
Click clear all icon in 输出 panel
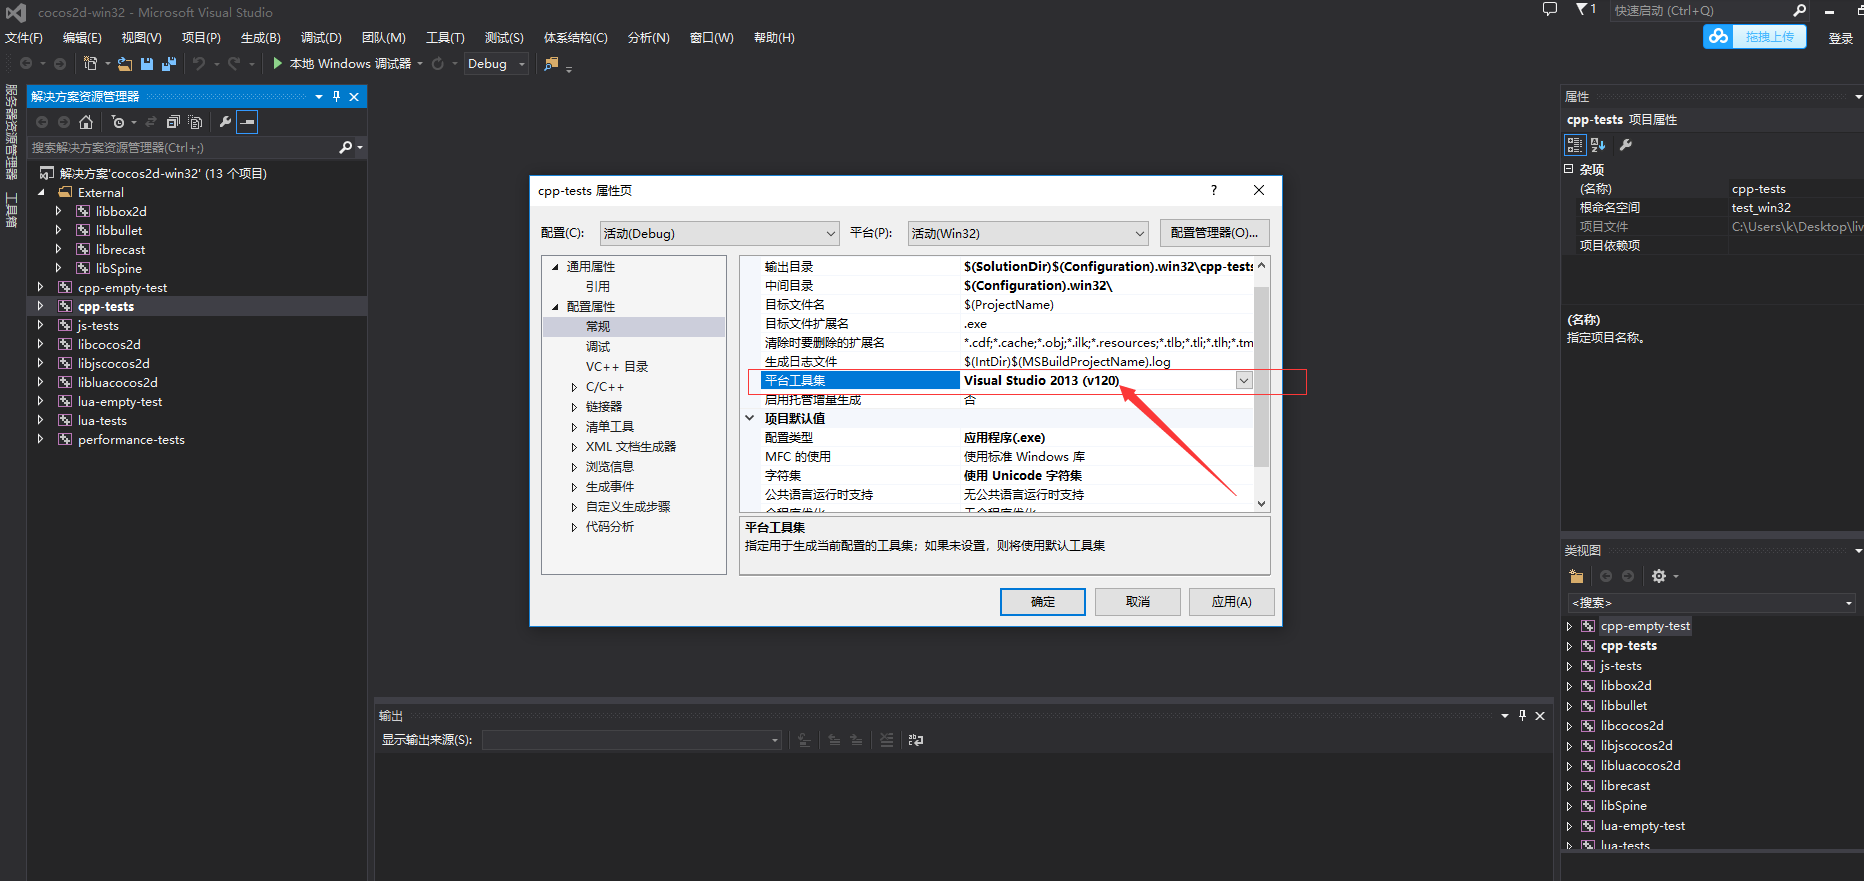click(x=886, y=740)
